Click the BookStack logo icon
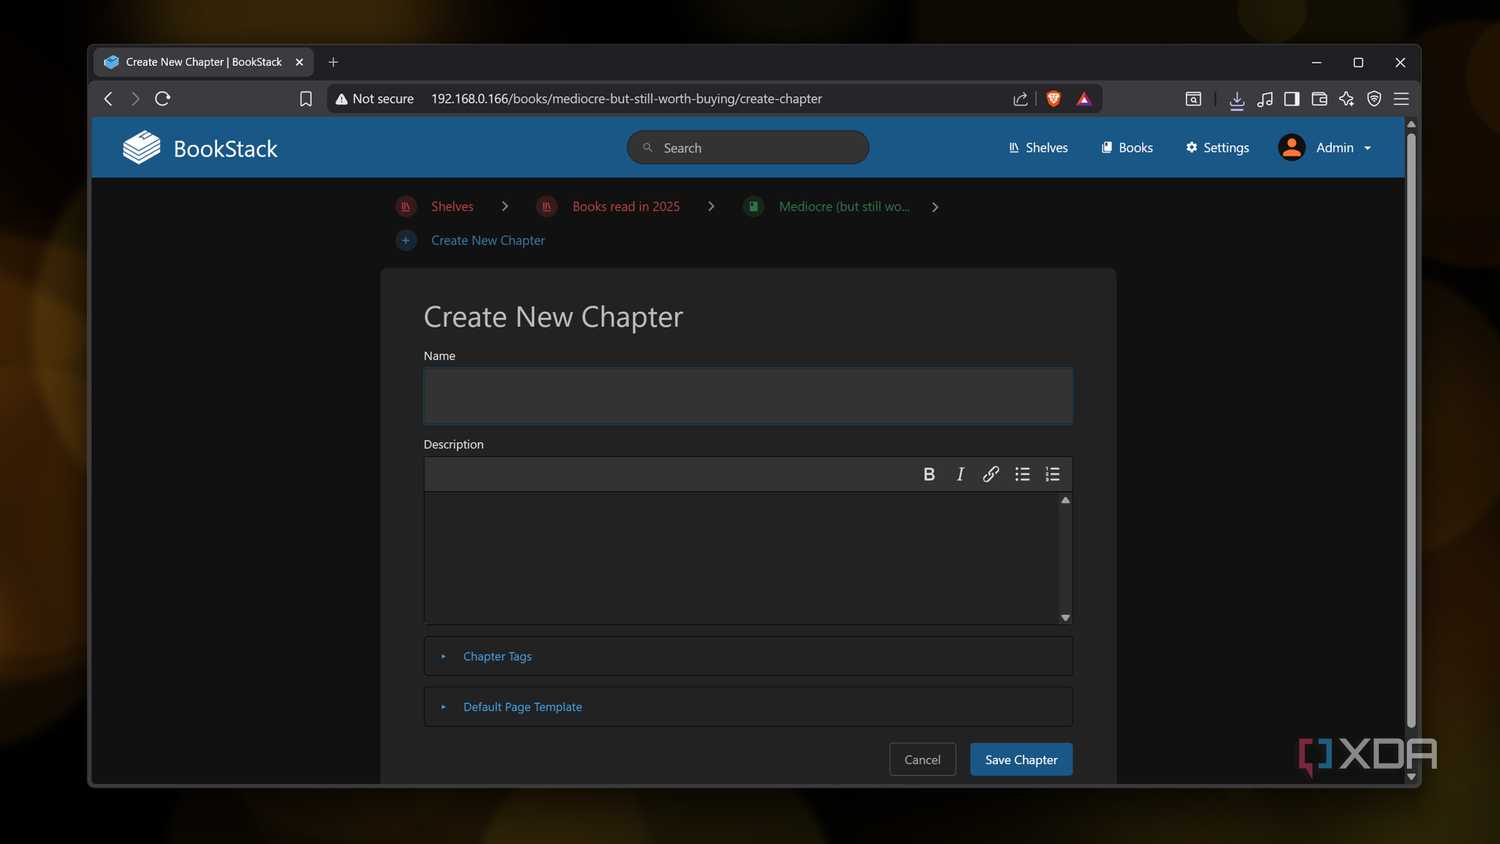Viewport: 1500px width, 844px height. pyautogui.click(x=142, y=148)
